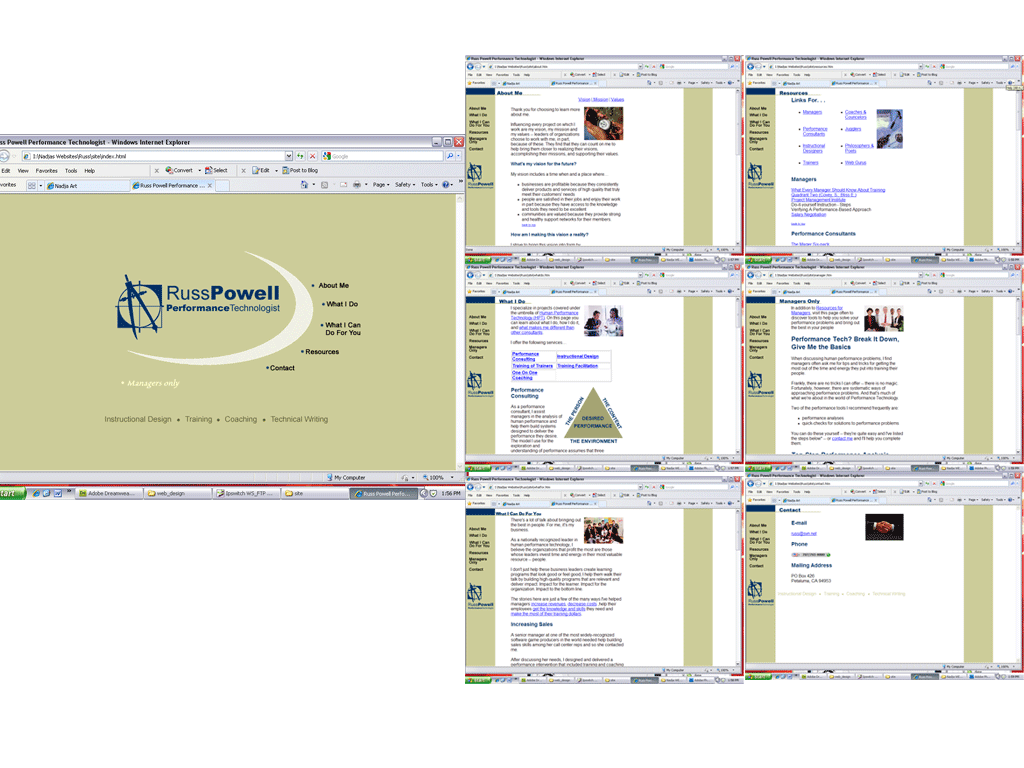Close the Convert toolbar with its X
1024x768 pixels.
point(157,170)
